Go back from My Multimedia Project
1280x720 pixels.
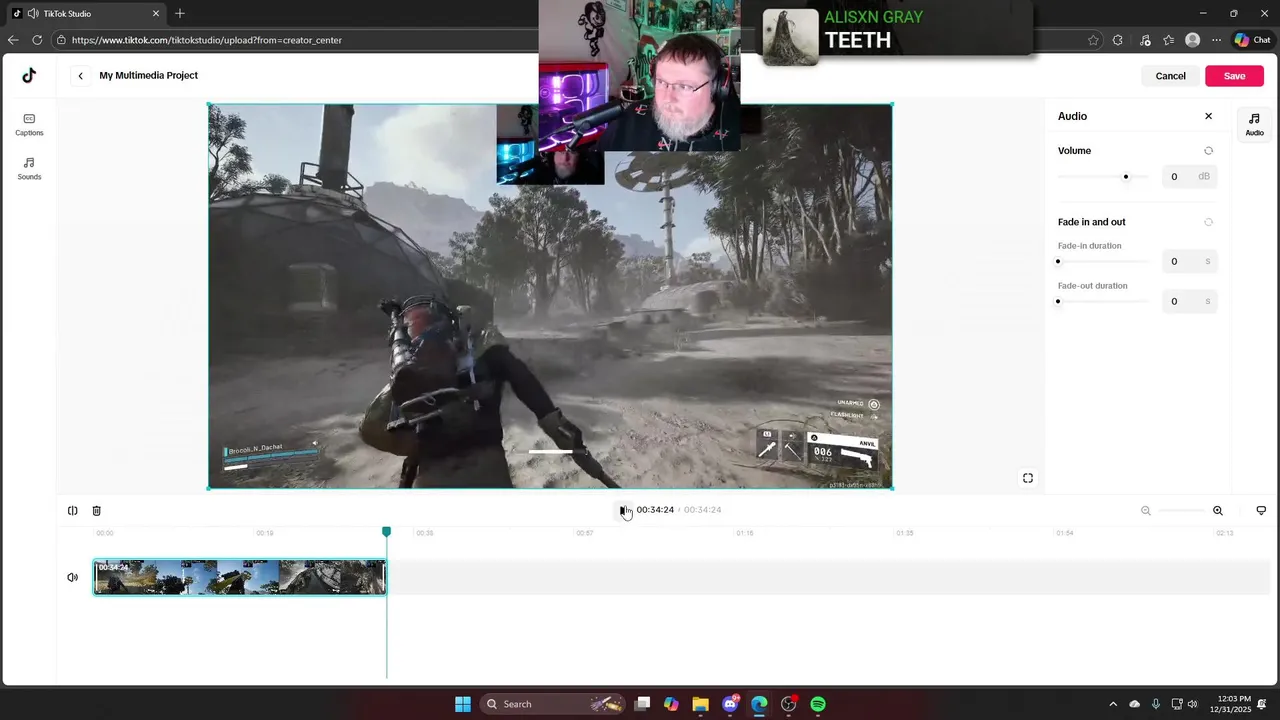81,76
